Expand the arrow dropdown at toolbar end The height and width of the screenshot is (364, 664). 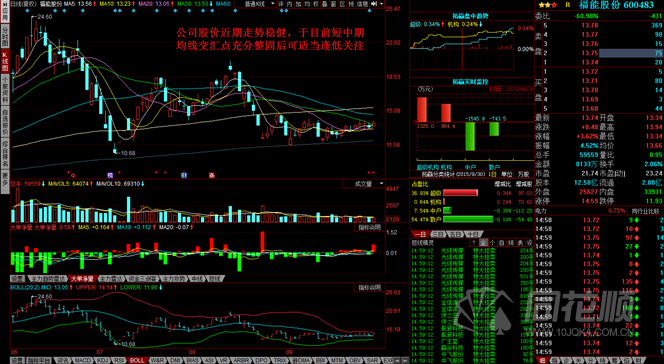(382, 4)
